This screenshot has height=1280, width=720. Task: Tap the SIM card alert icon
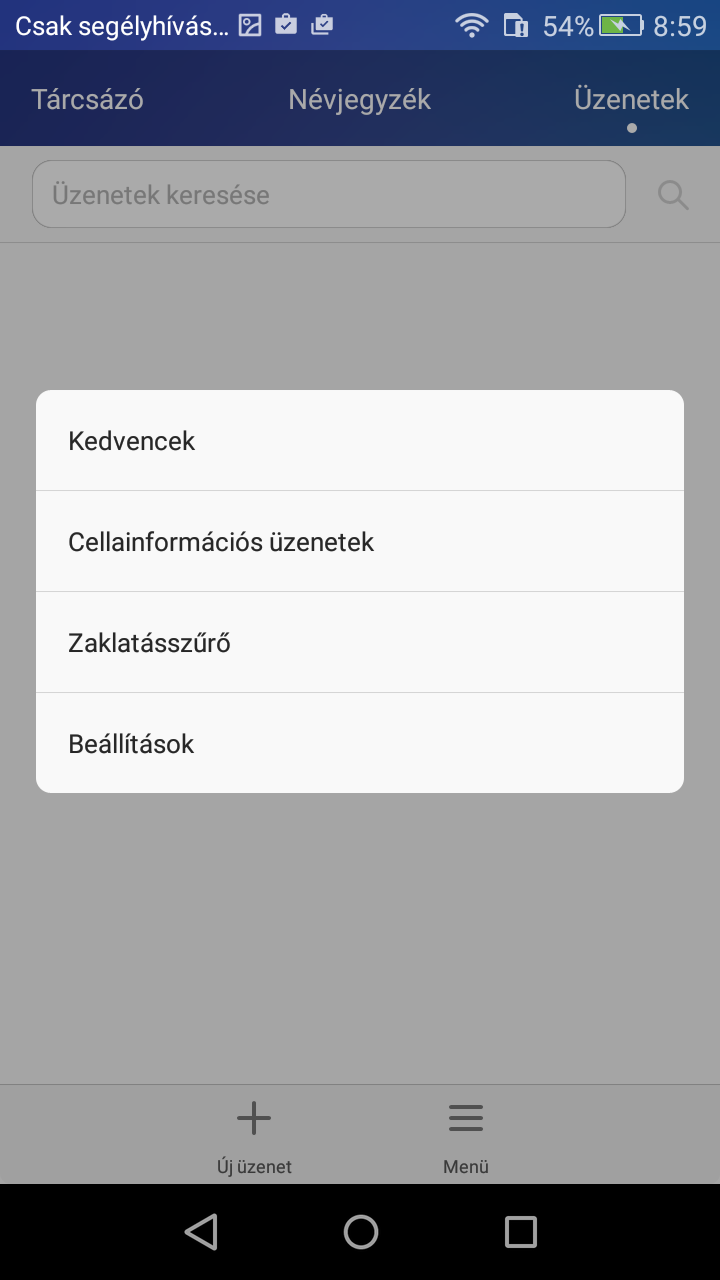(x=516, y=26)
